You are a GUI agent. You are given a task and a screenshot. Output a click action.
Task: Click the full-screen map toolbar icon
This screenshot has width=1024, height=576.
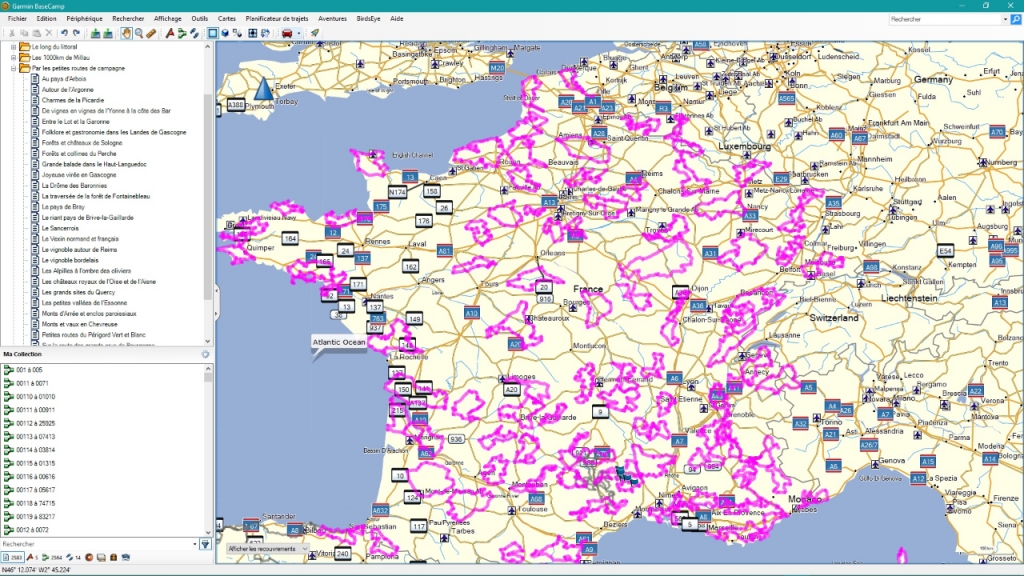pos(253,33)
